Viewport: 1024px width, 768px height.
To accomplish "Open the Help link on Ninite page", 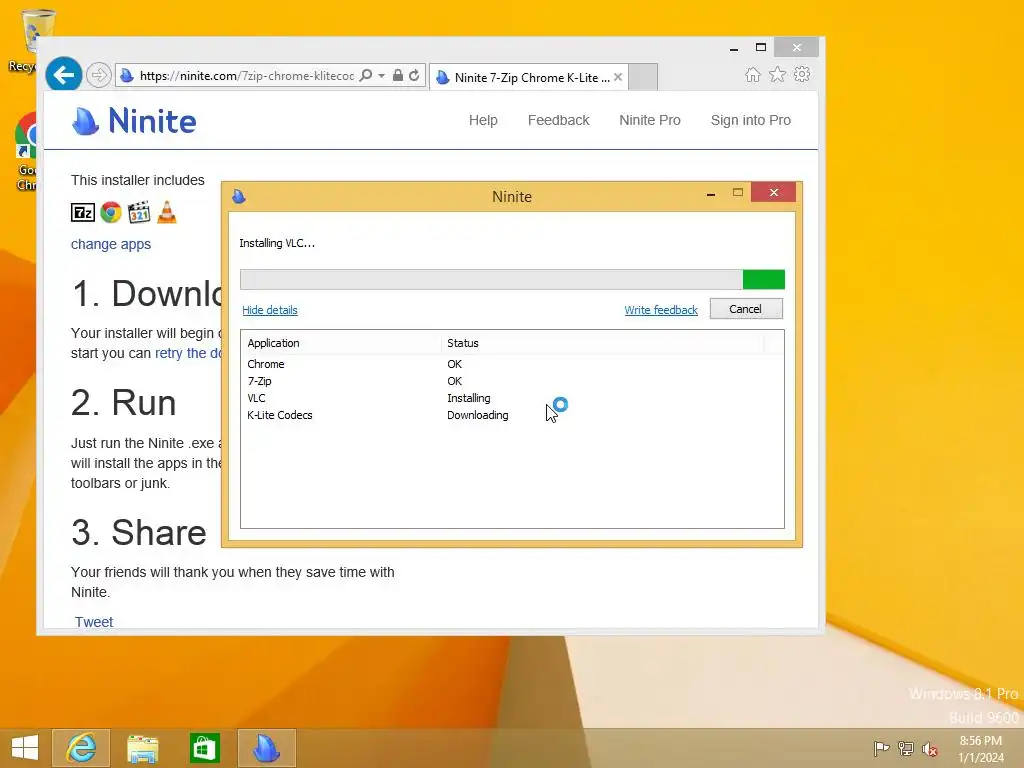I will pyautogui.click(x=483, y=120).
